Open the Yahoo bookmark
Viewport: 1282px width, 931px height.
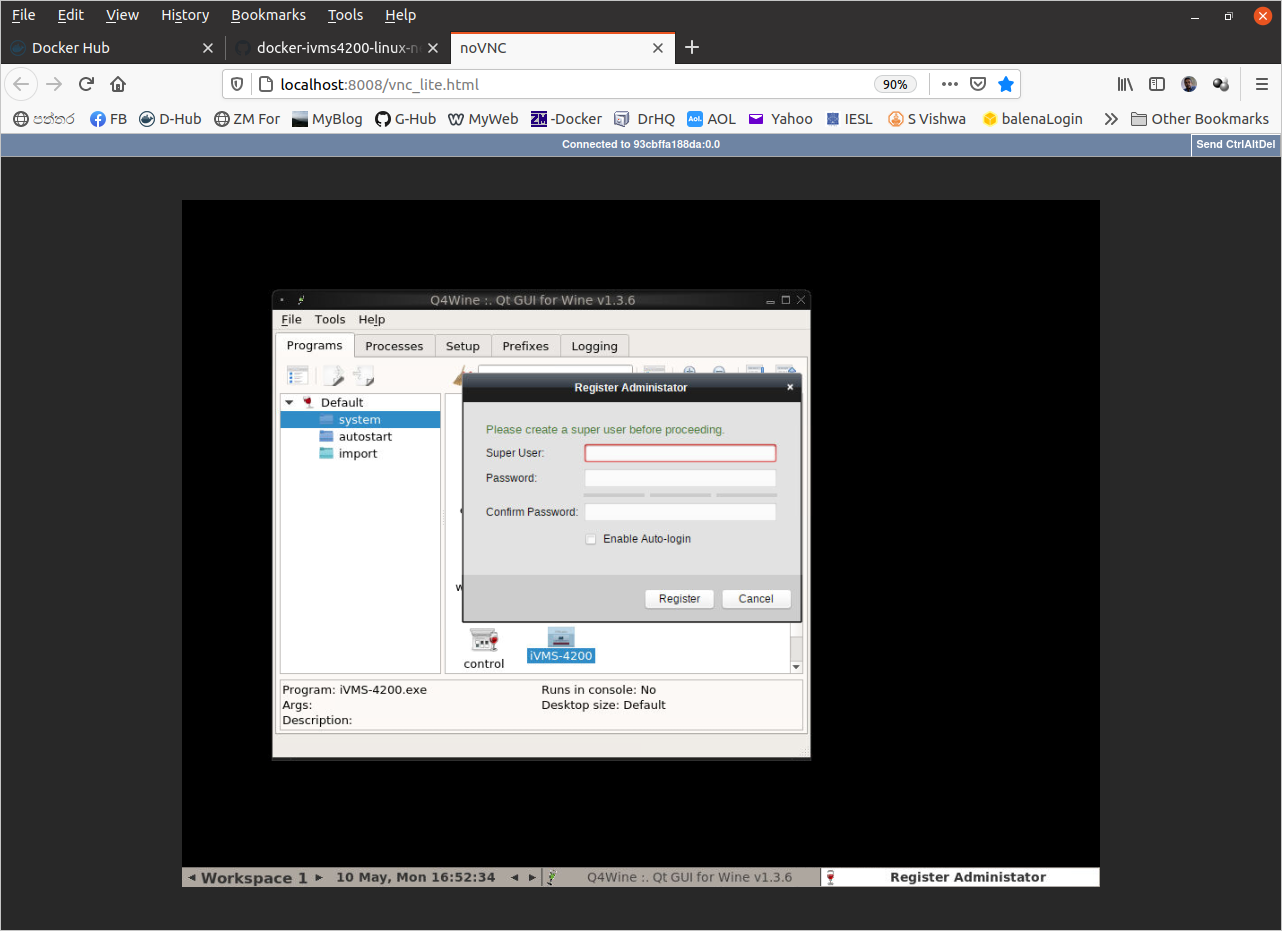tap(780, 118)
